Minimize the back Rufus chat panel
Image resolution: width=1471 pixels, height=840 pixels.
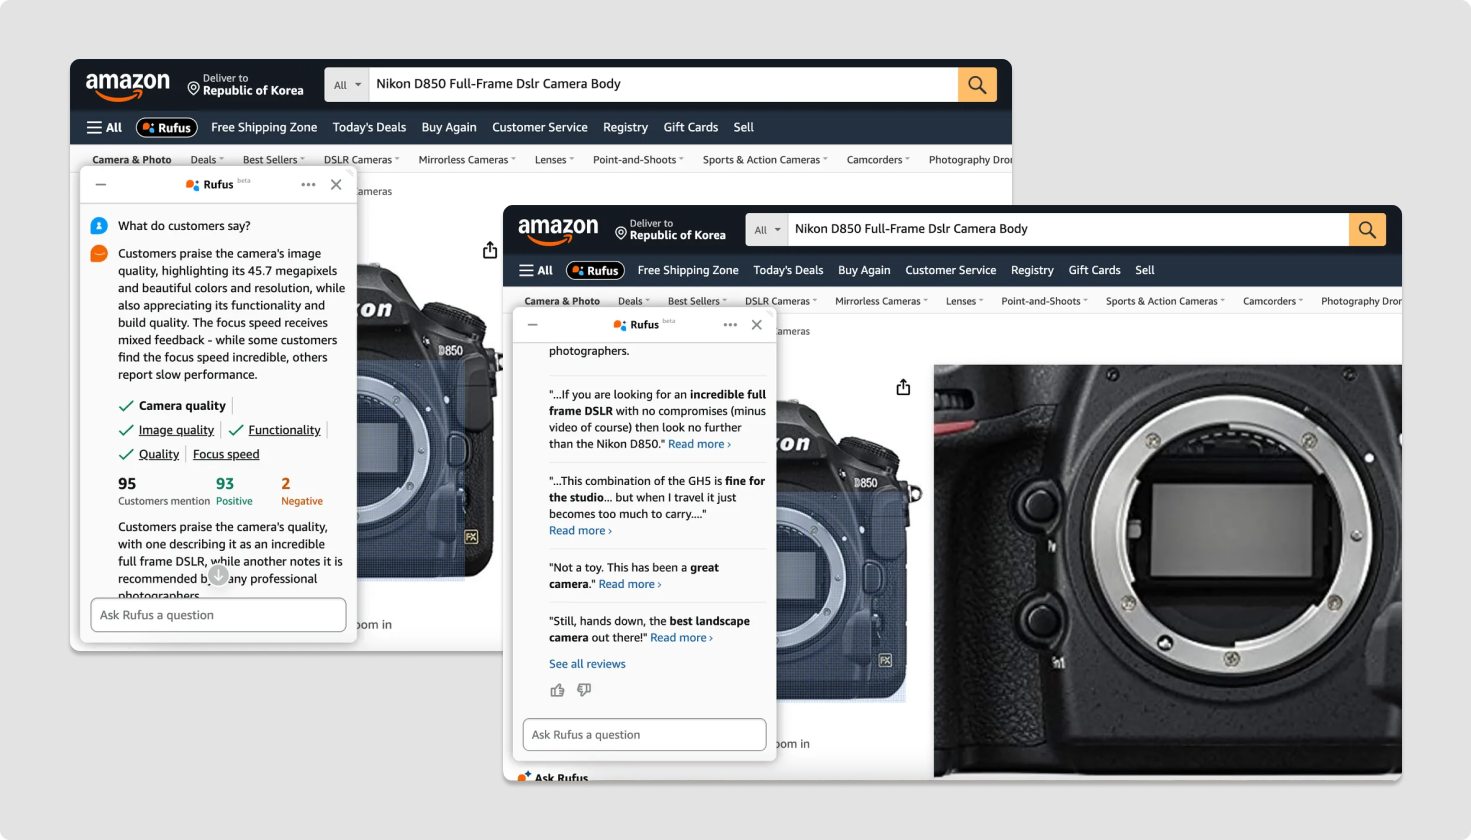(101, 185)
